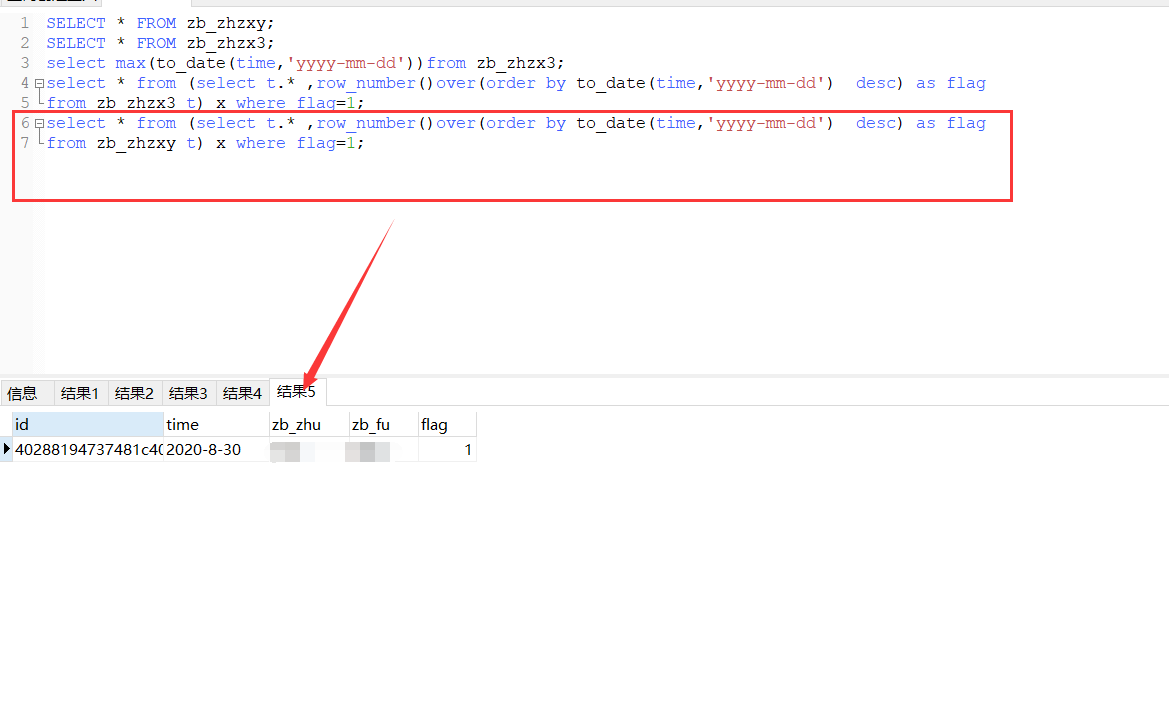1169x724 pixels.
Task: Switch to the 结果1 tab
Action: point(80,393)
